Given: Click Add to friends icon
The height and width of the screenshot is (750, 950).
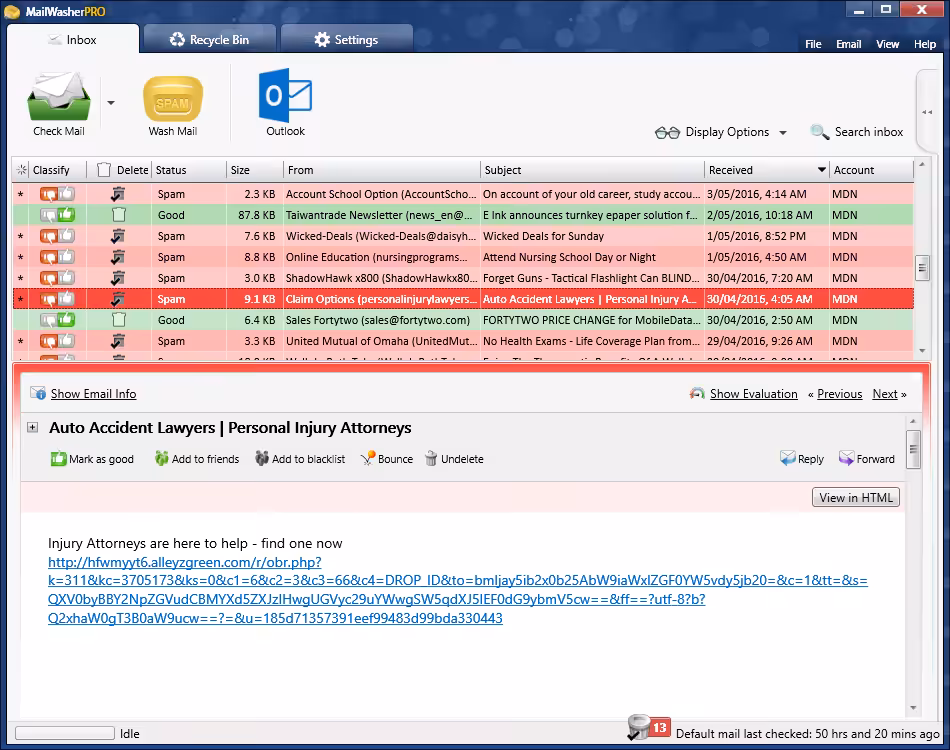Looking at the screenshot, I should tap(162, 459).
